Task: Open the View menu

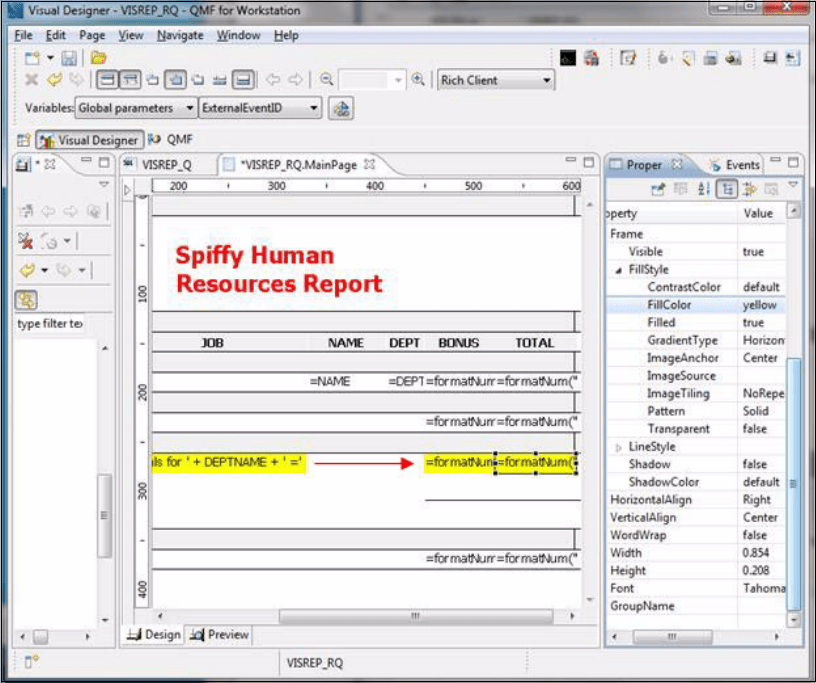Action: click(131, 35)
